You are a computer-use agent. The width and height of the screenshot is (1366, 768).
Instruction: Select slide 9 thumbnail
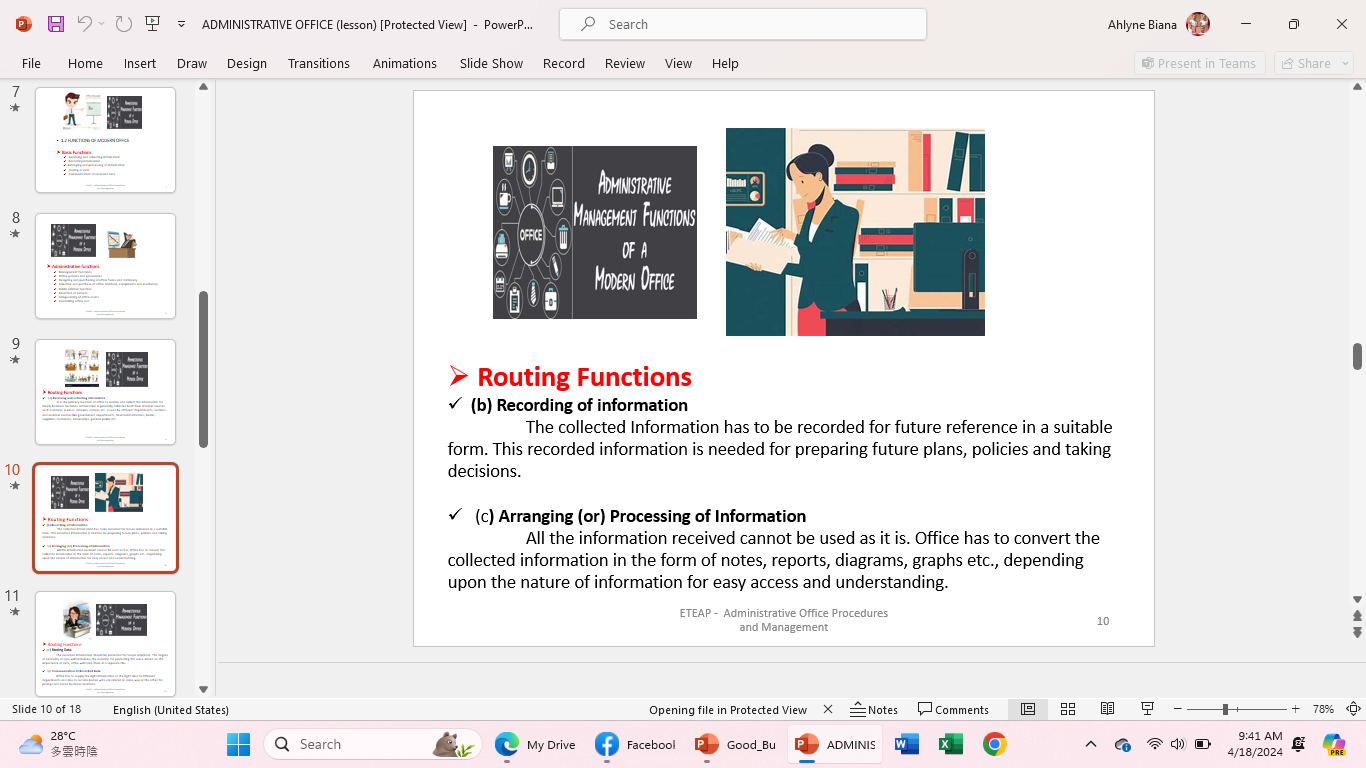(x=105, y=392)
